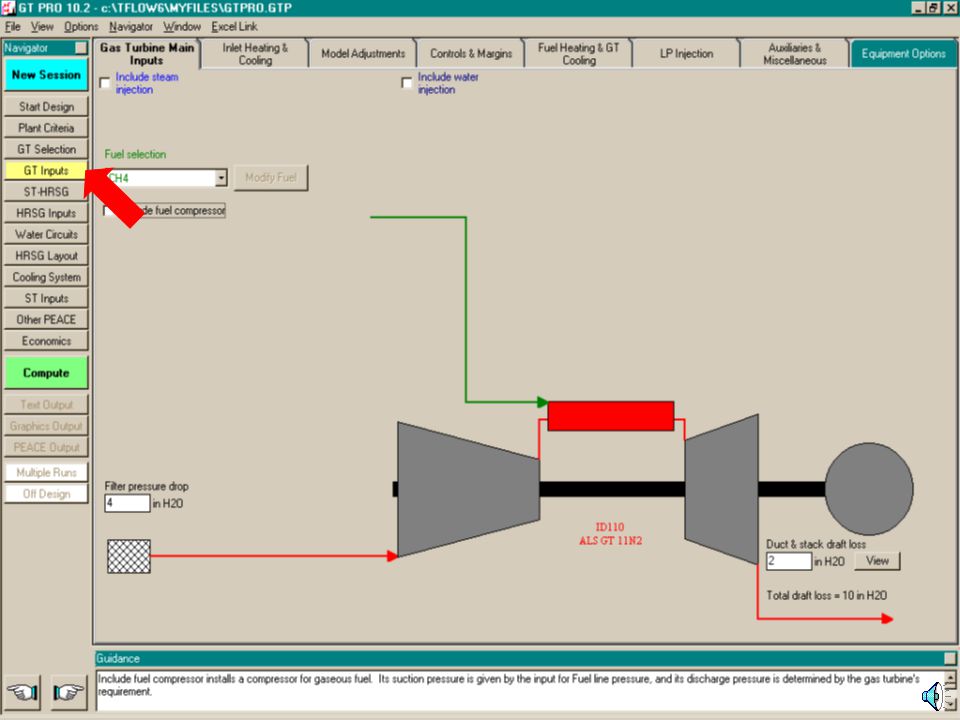
Task: Open the Excel Link menu
Action: (234, 26)
